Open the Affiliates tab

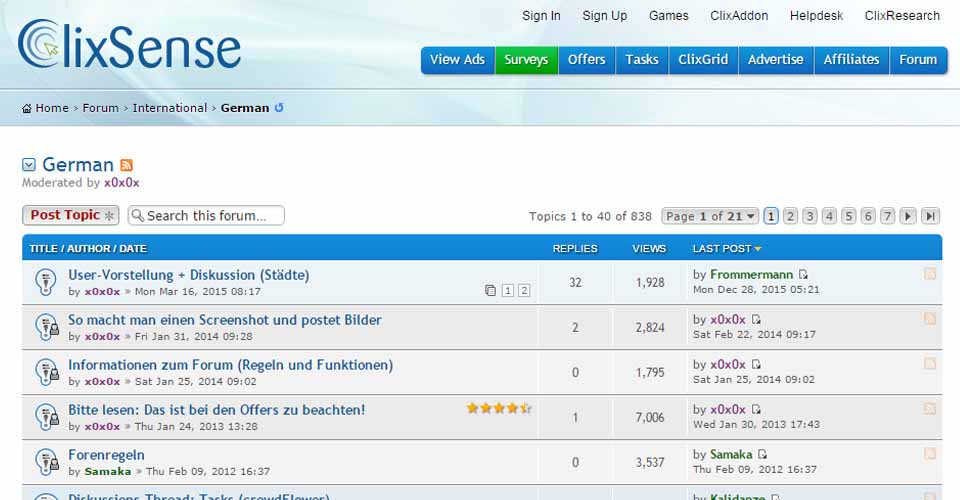click(852, 60)
